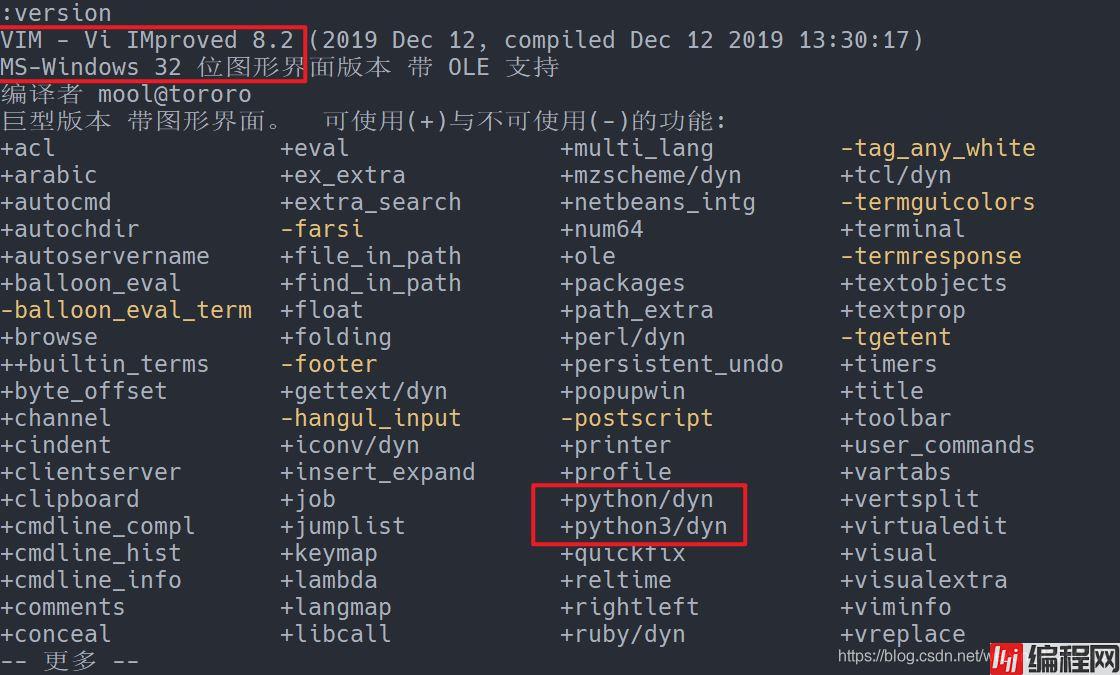This screenshot has height=675, width=1120.
Task: Click the +terminal feature entry
Action: tap(902, 229)
